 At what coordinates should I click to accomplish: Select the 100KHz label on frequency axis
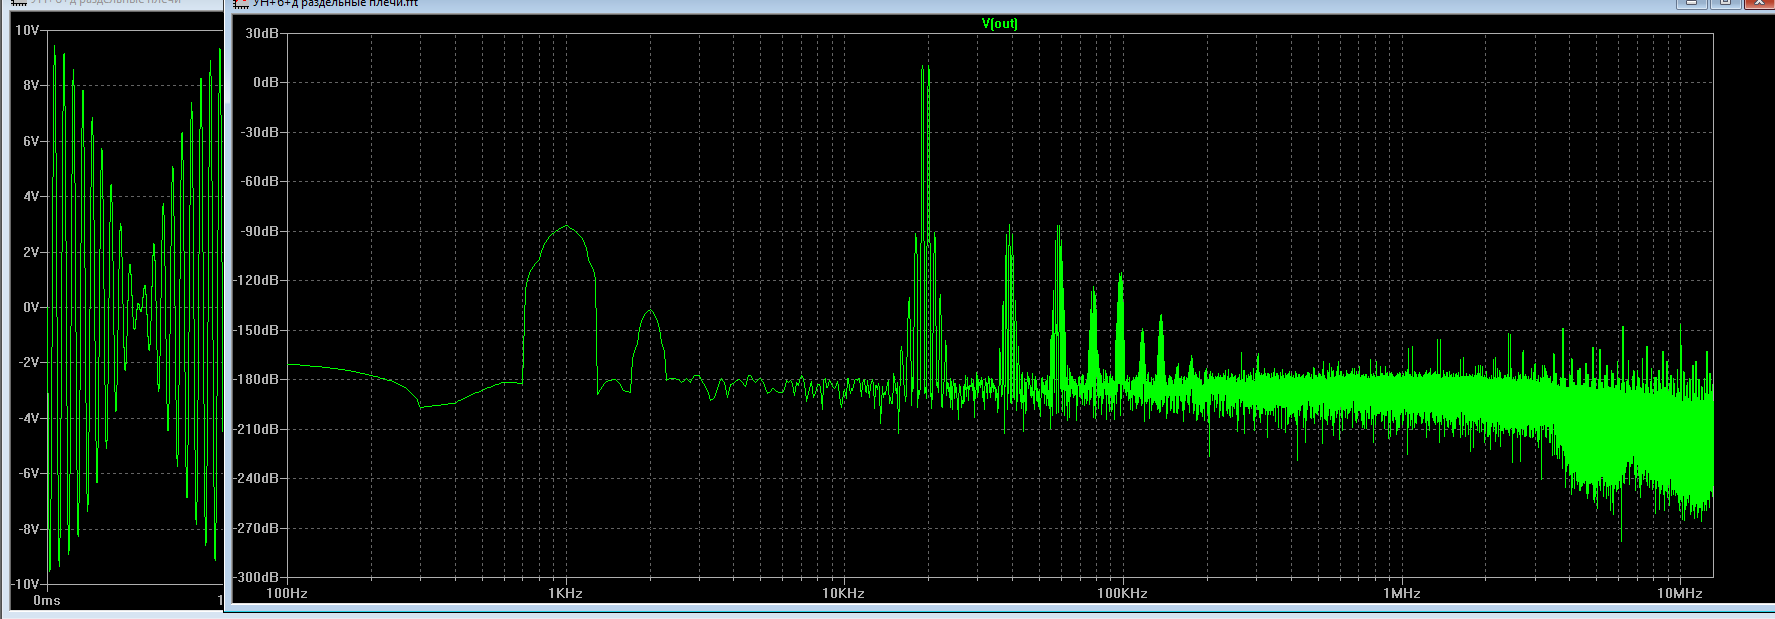pyautogui.click(x=1122, y=593)
